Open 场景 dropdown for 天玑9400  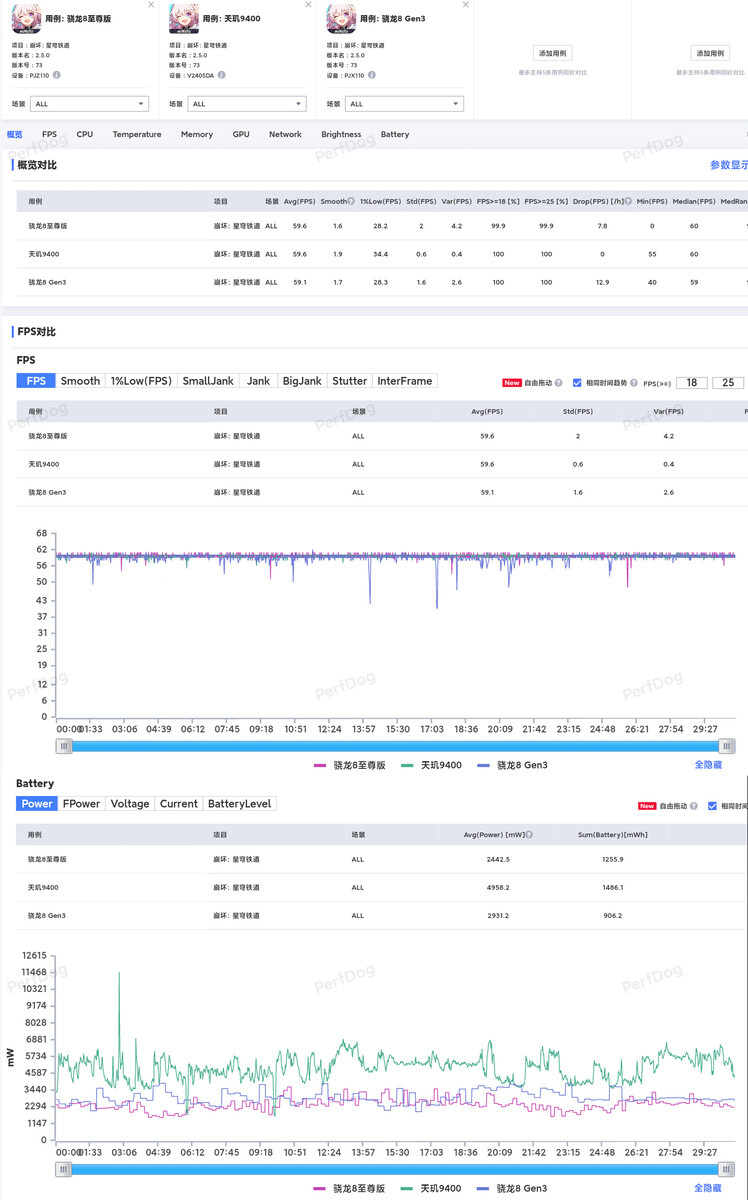click(246, 104)
